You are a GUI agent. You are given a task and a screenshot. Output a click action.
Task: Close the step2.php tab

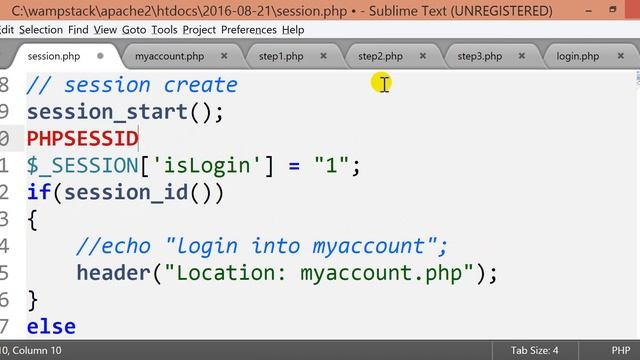coord(423,56)
